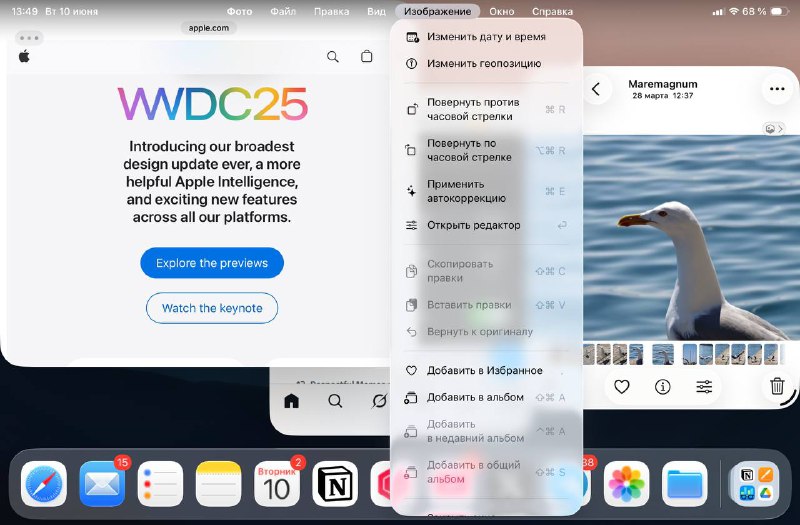Open the Файл menu
The image size is (800, 525).
(283, 11)
